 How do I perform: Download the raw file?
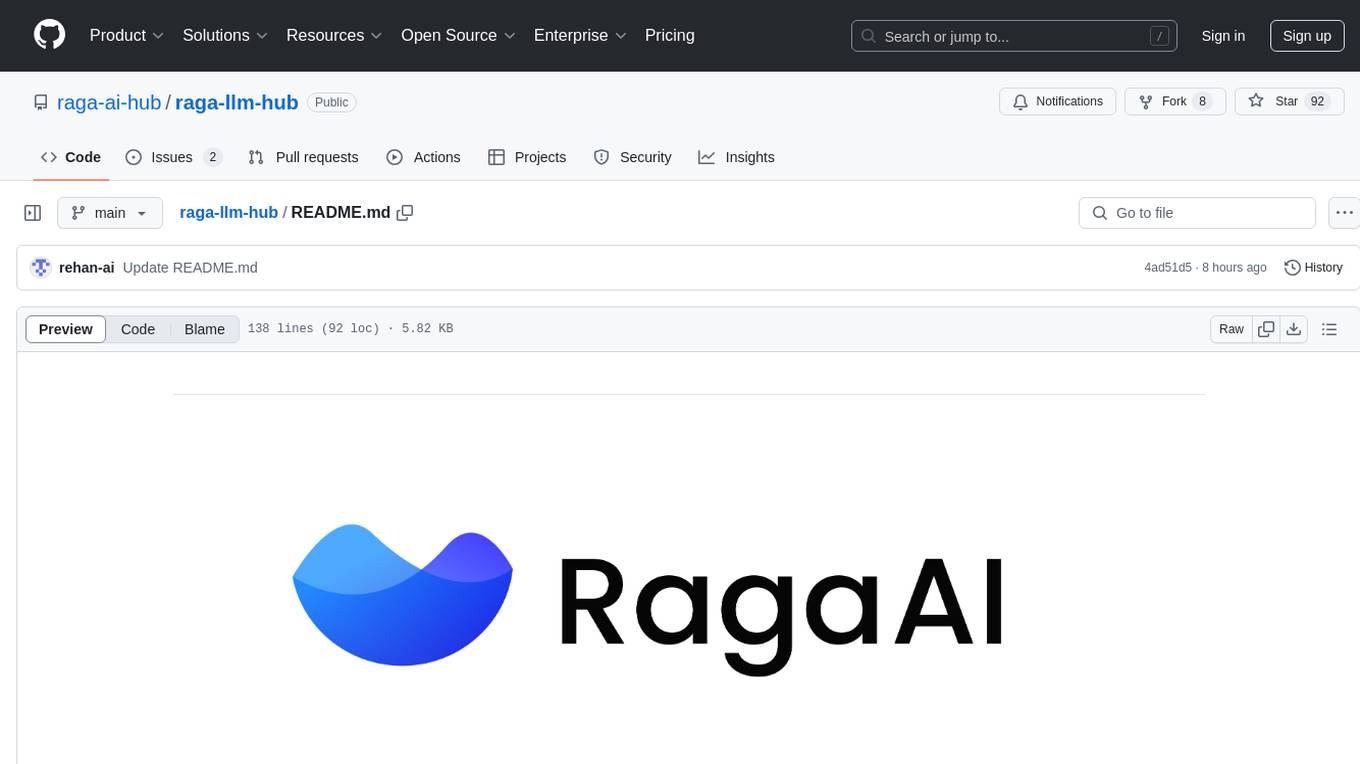tap(1293, 329)
